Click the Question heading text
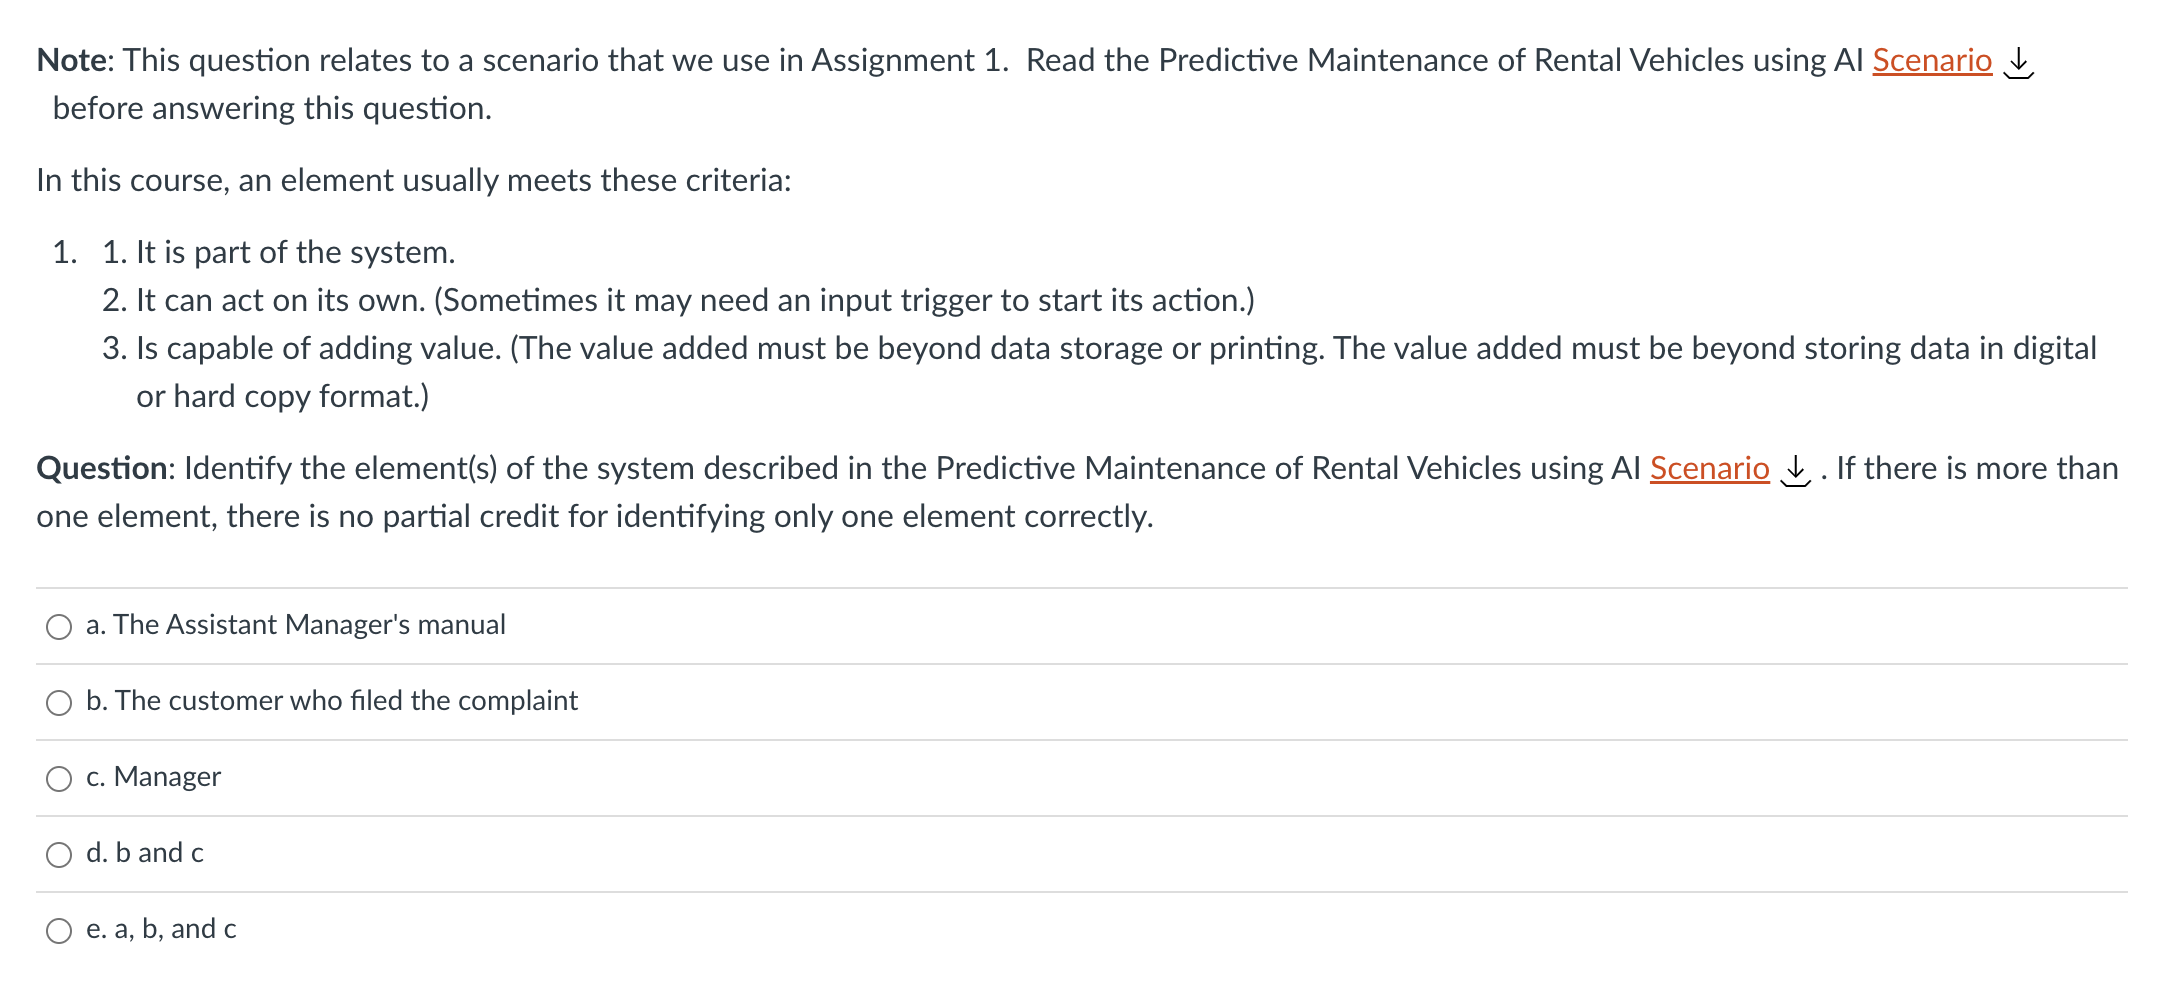The height and width of the screenshot is (996, 2164). click(x=103, y=468)
